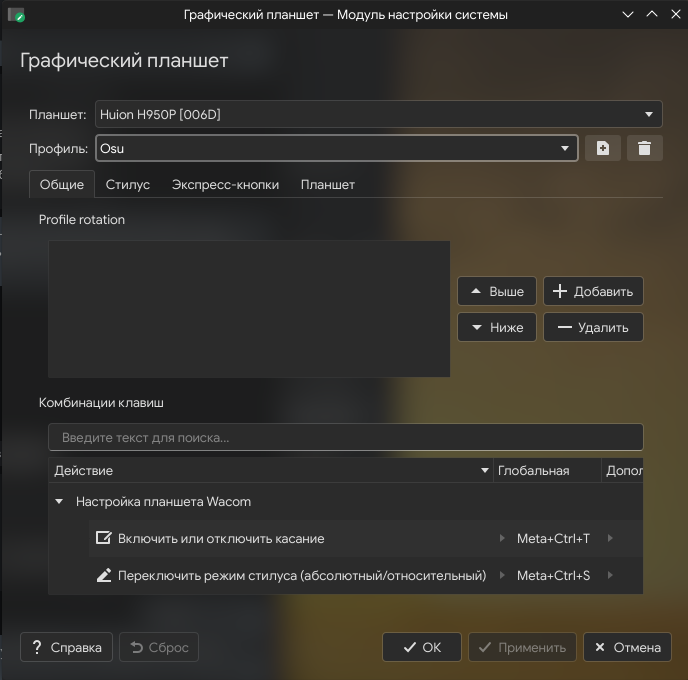Image resolution: width=688 pixels, height=680 pixels.
Task: Switch to the Общие tab
Action: [62, 184]
